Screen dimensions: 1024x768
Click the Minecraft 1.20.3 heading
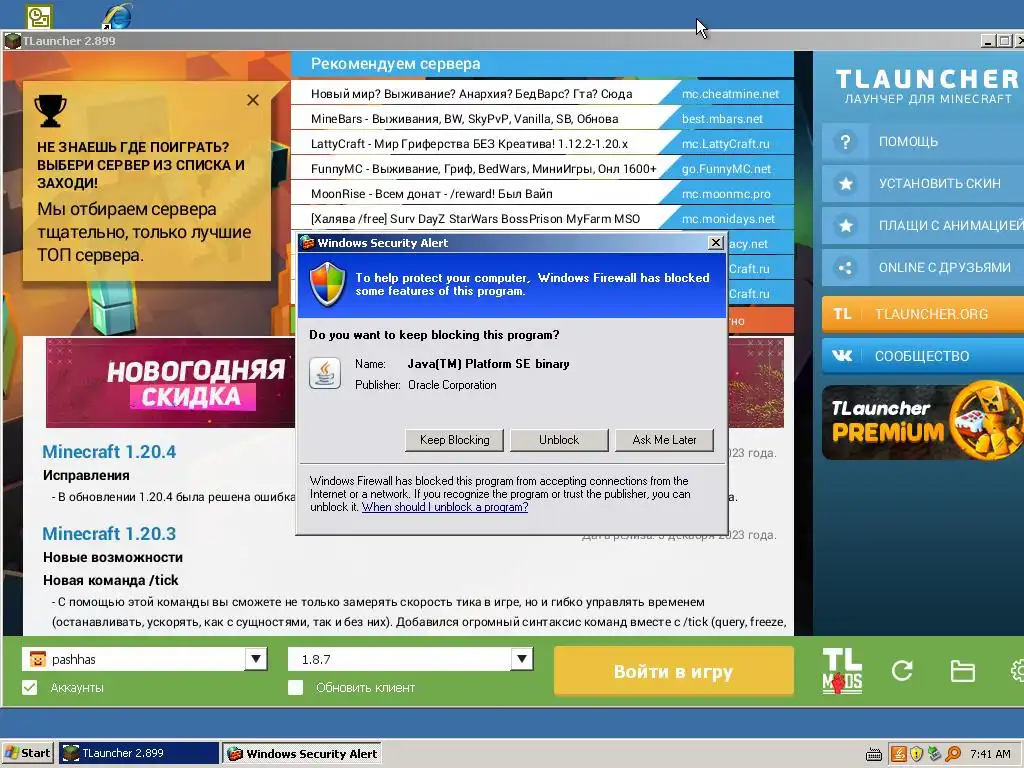(109, 534)
